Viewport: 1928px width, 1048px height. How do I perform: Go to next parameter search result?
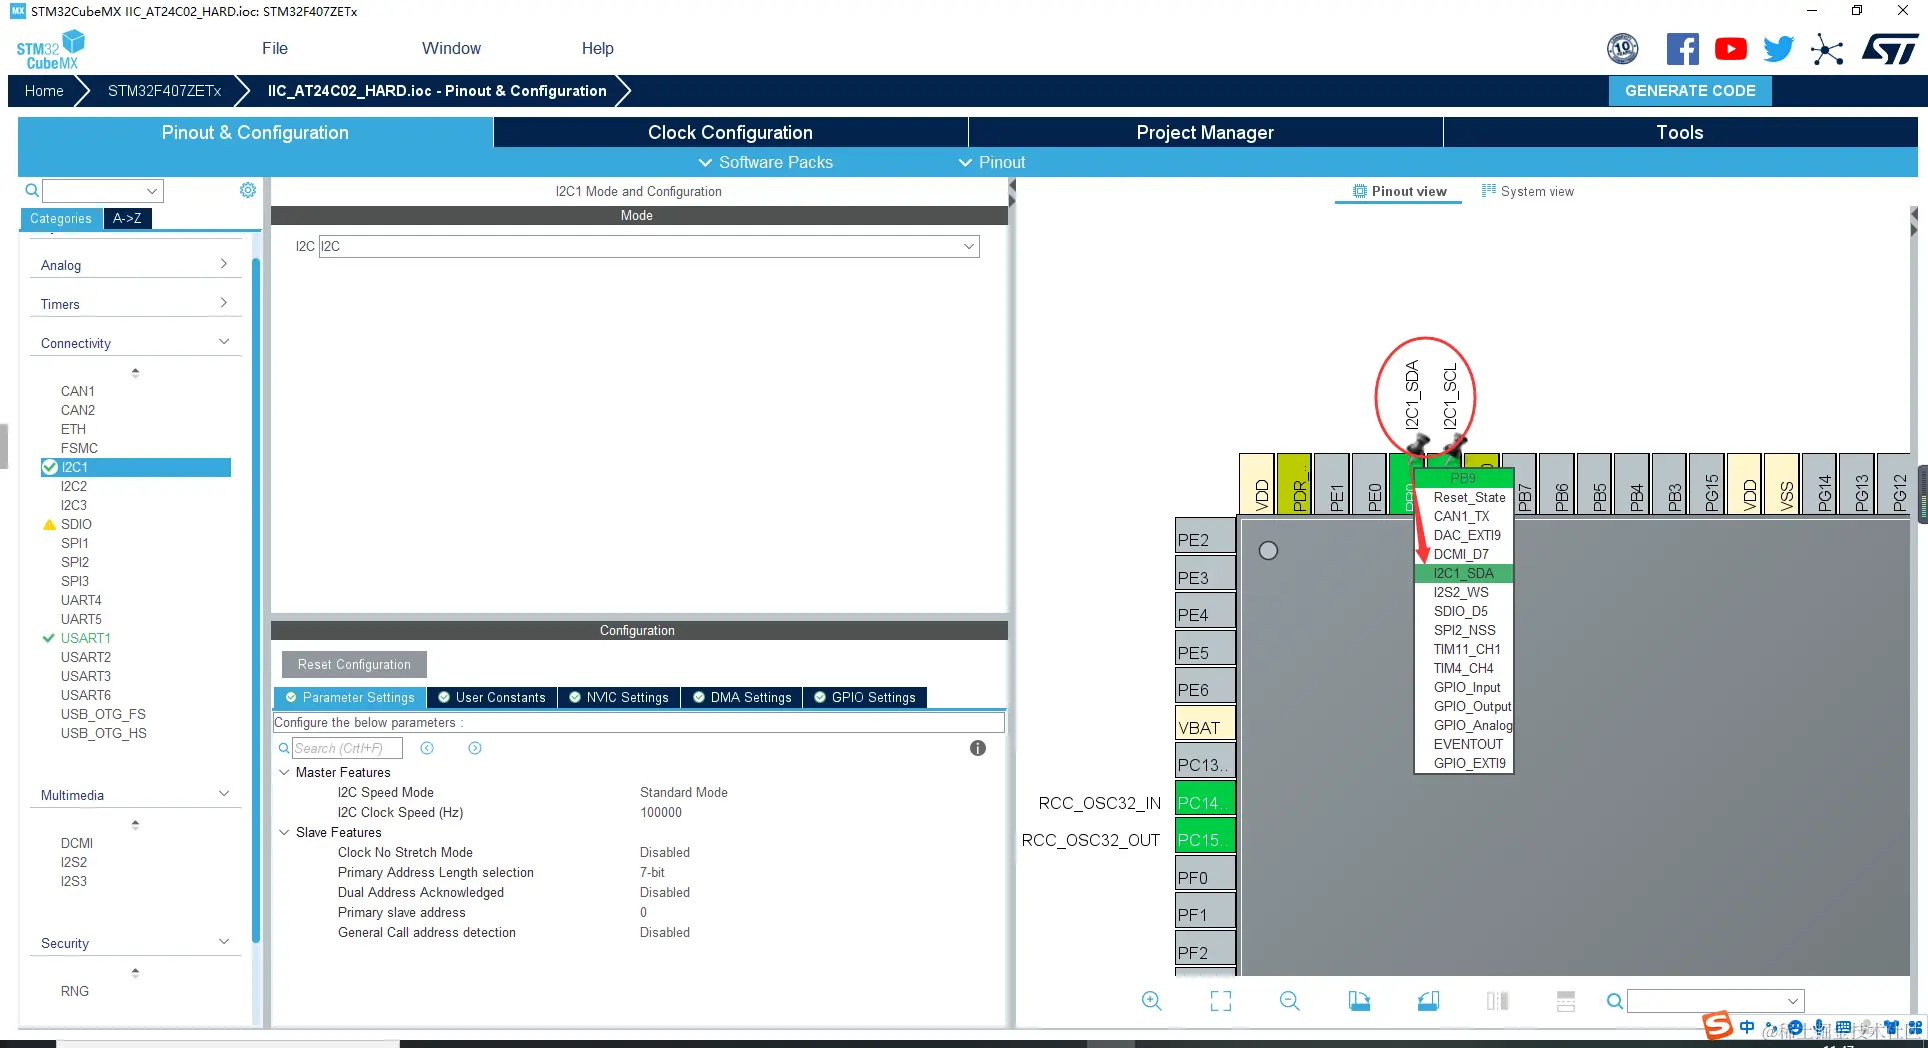click(x=475, y=748)
